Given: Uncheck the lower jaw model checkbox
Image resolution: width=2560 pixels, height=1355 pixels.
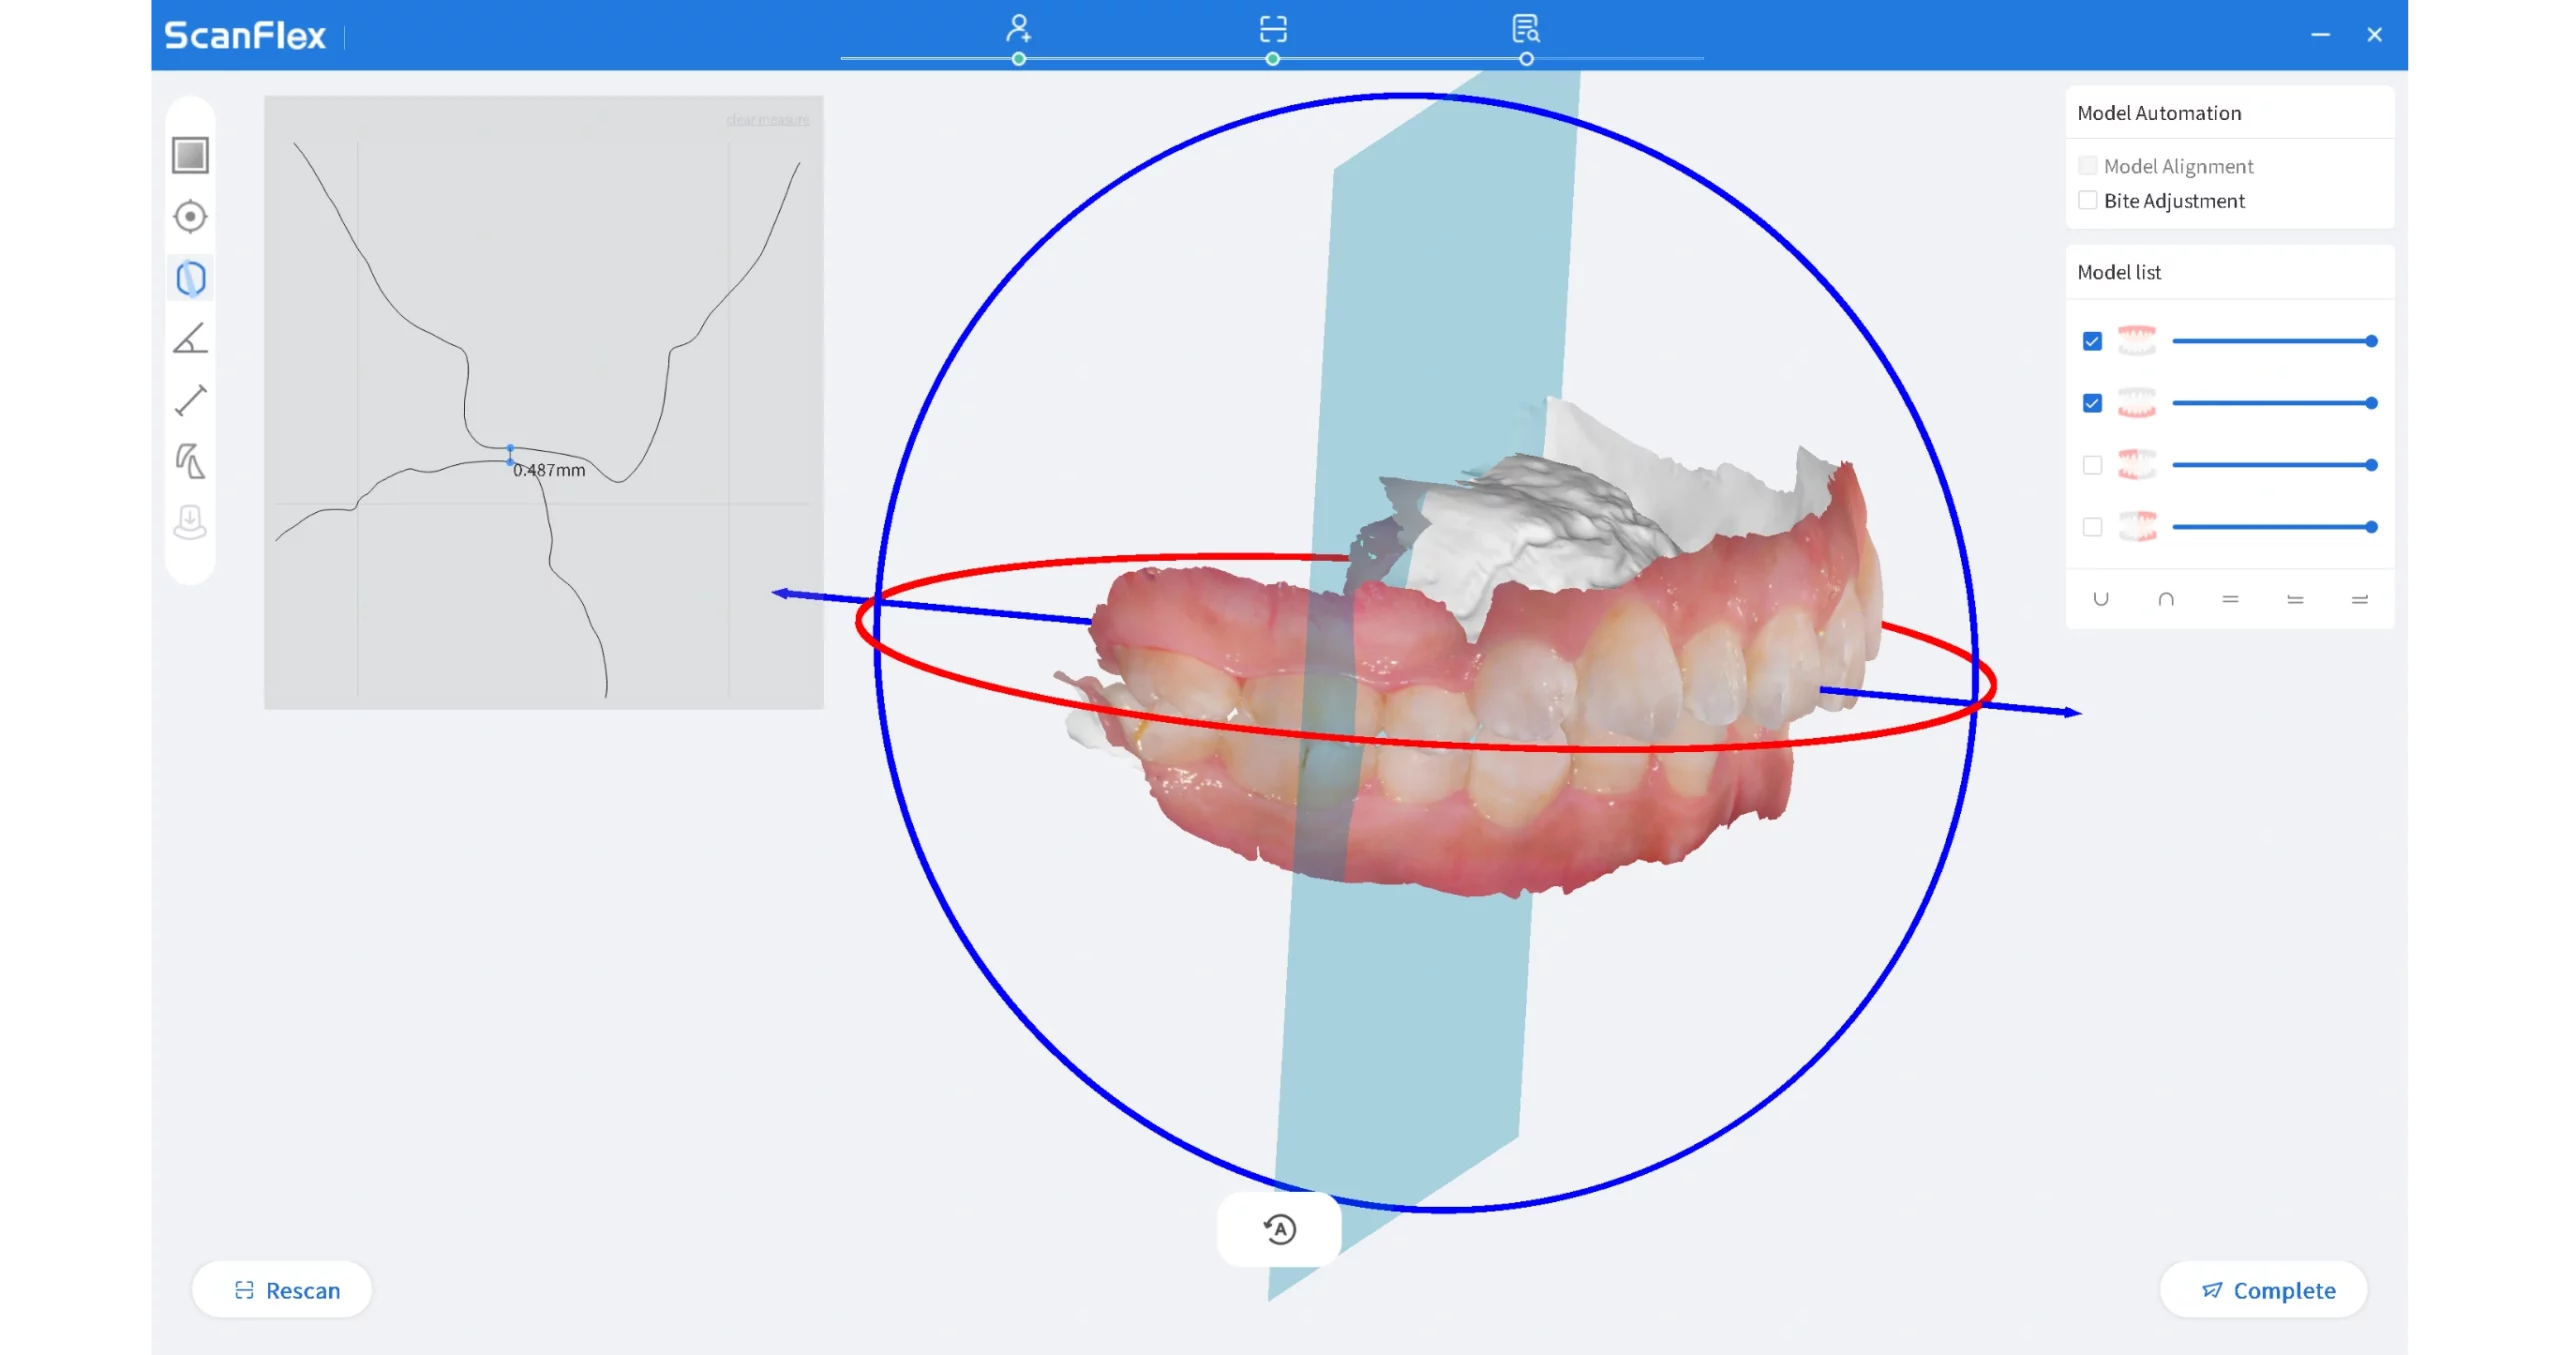Looking at the screenshot, I should (2092, 403).
